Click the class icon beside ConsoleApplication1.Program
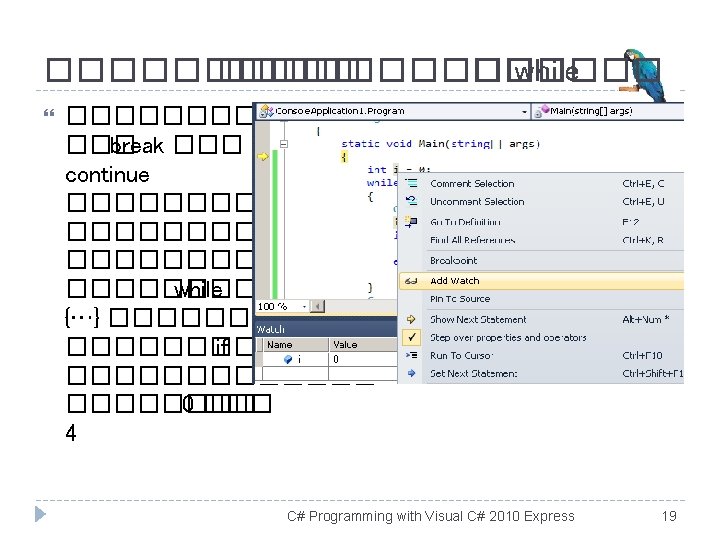The height and width of the screenshot is (540, 720). [266, 111]
